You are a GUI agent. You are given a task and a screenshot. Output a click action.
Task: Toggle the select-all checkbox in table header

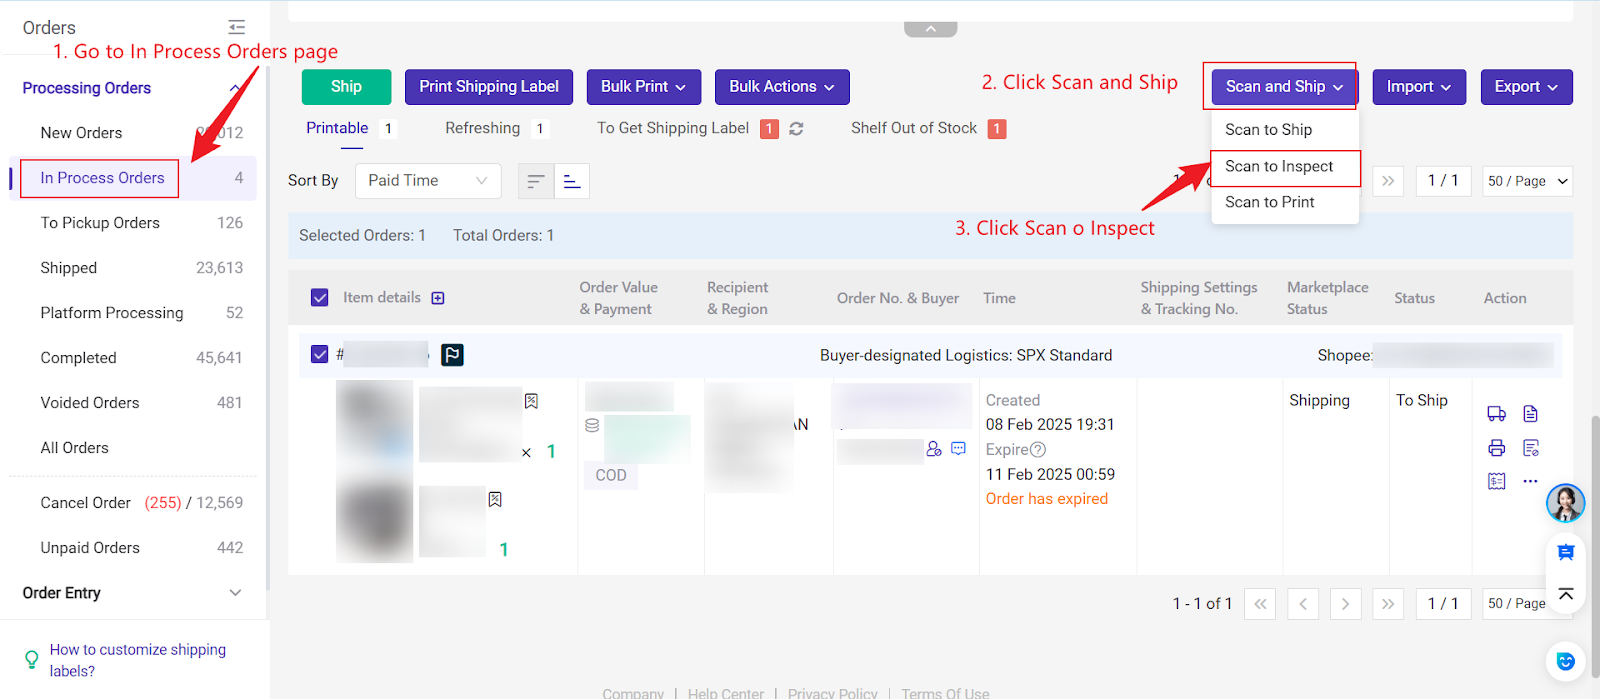click(320, 298)
